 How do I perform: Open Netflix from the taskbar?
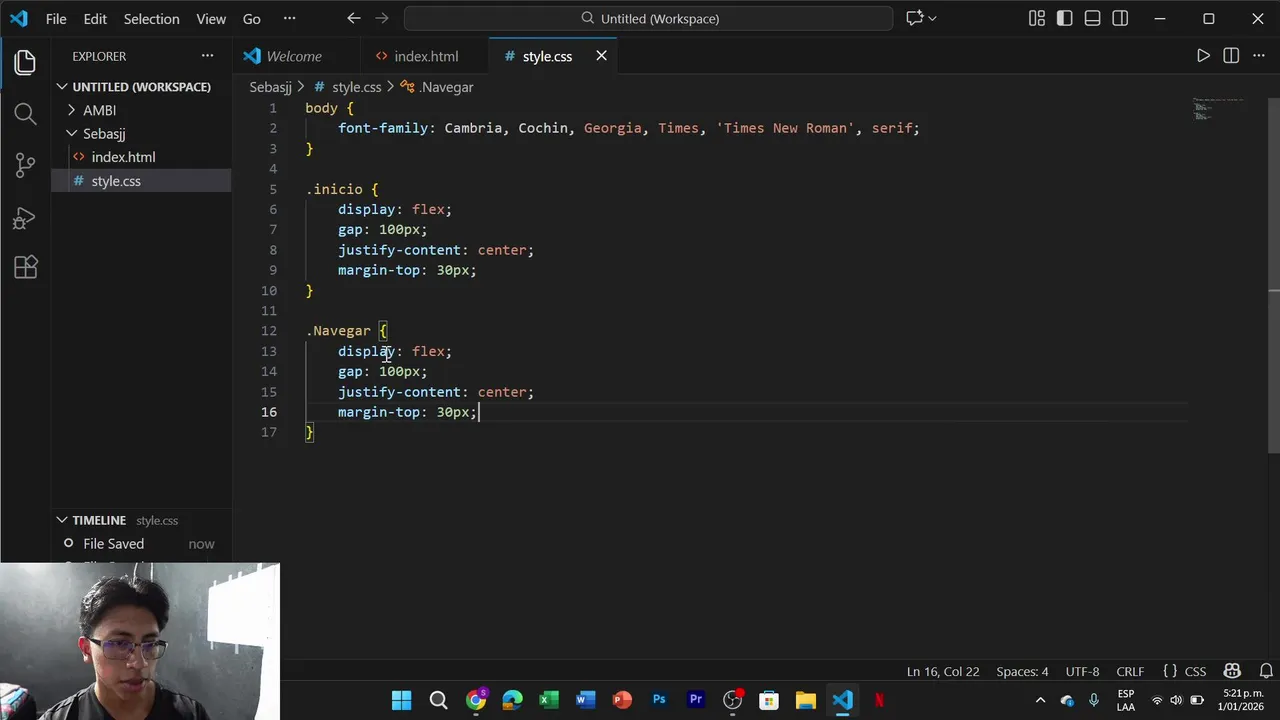click(879, 700)
